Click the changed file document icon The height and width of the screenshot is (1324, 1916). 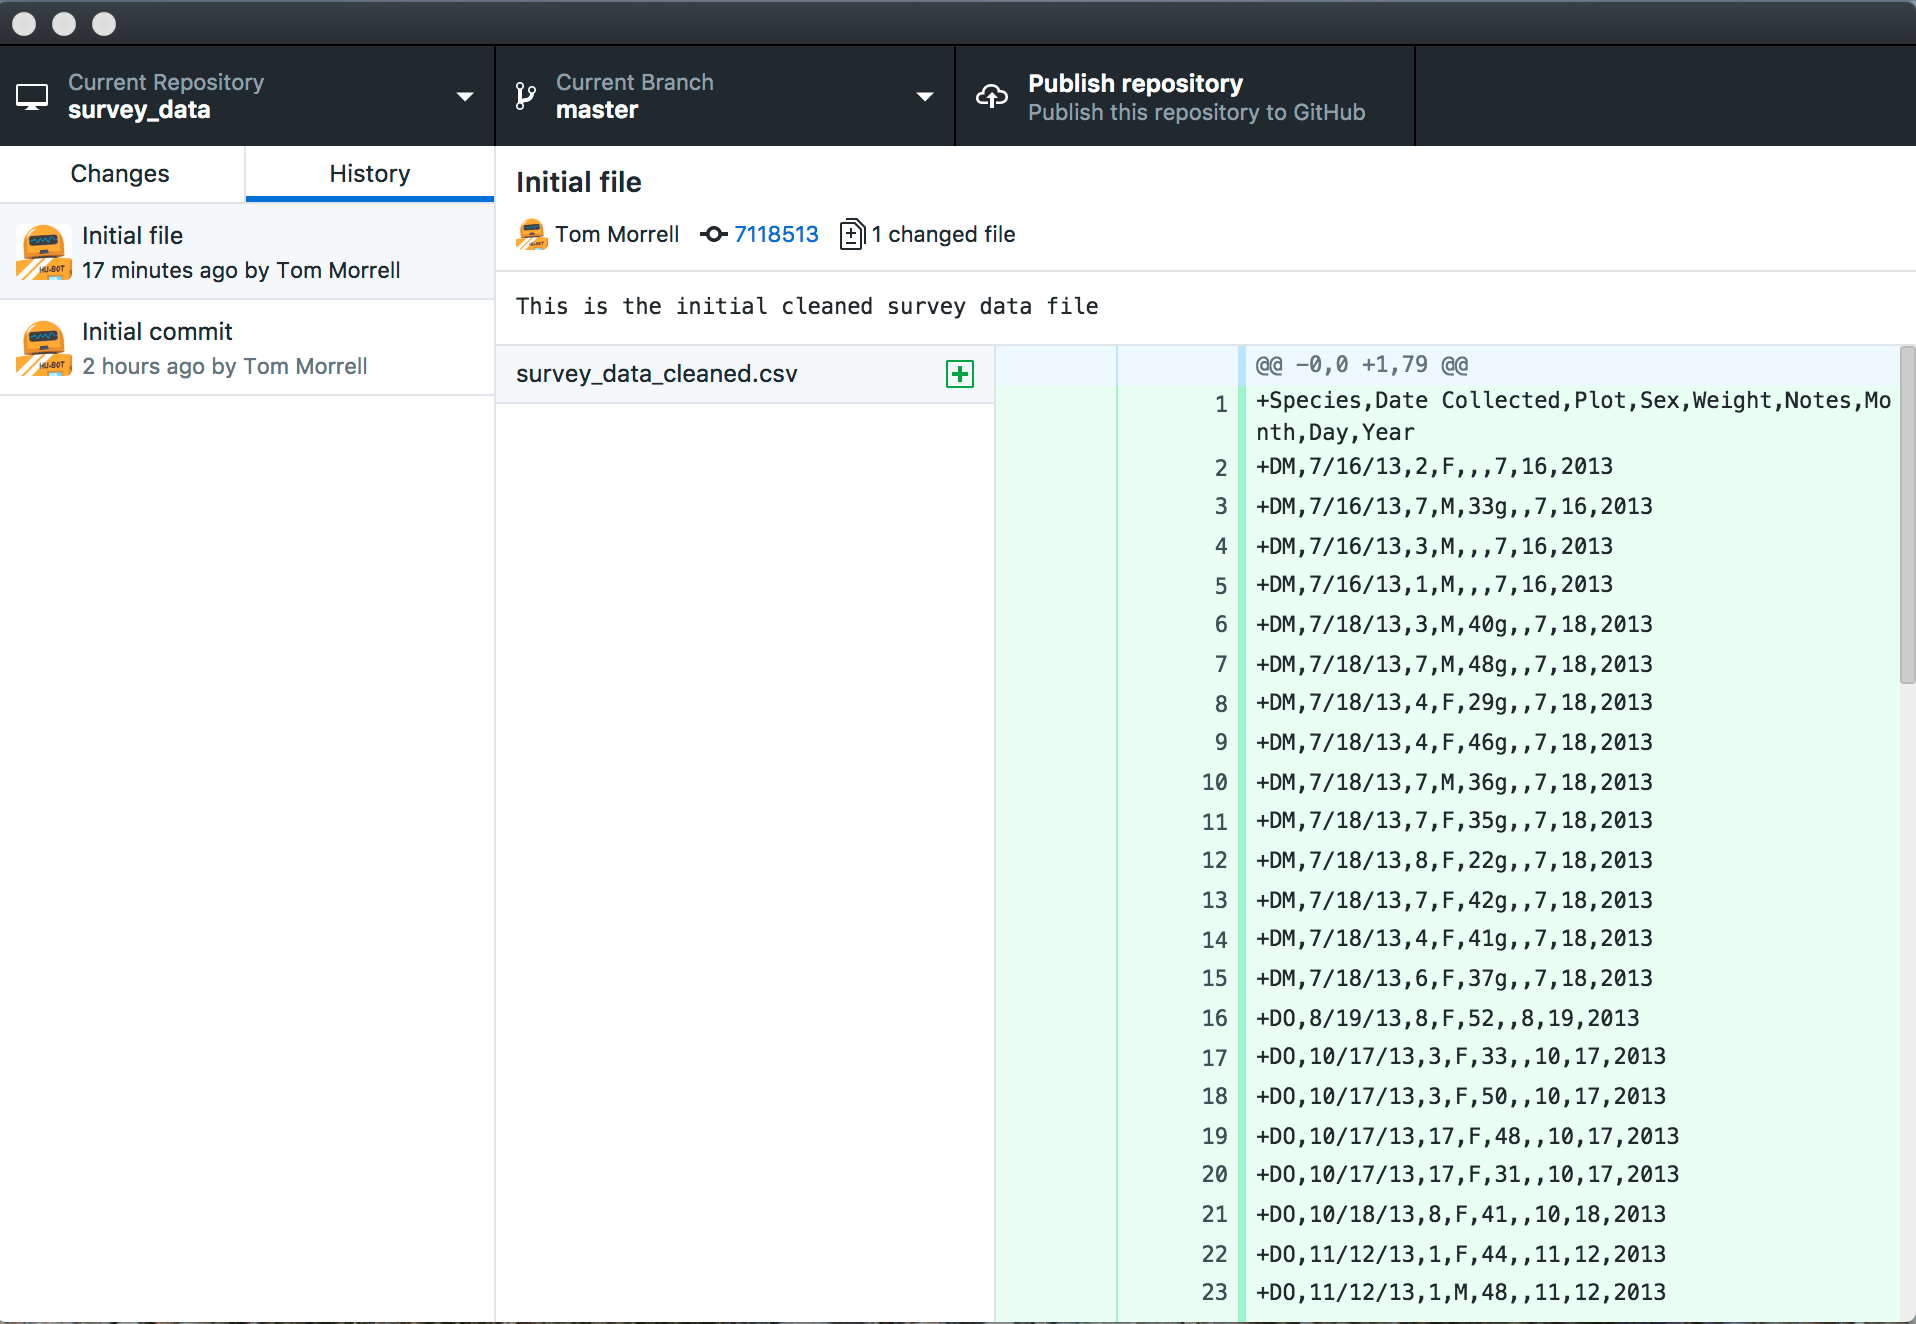pos(852,234)
